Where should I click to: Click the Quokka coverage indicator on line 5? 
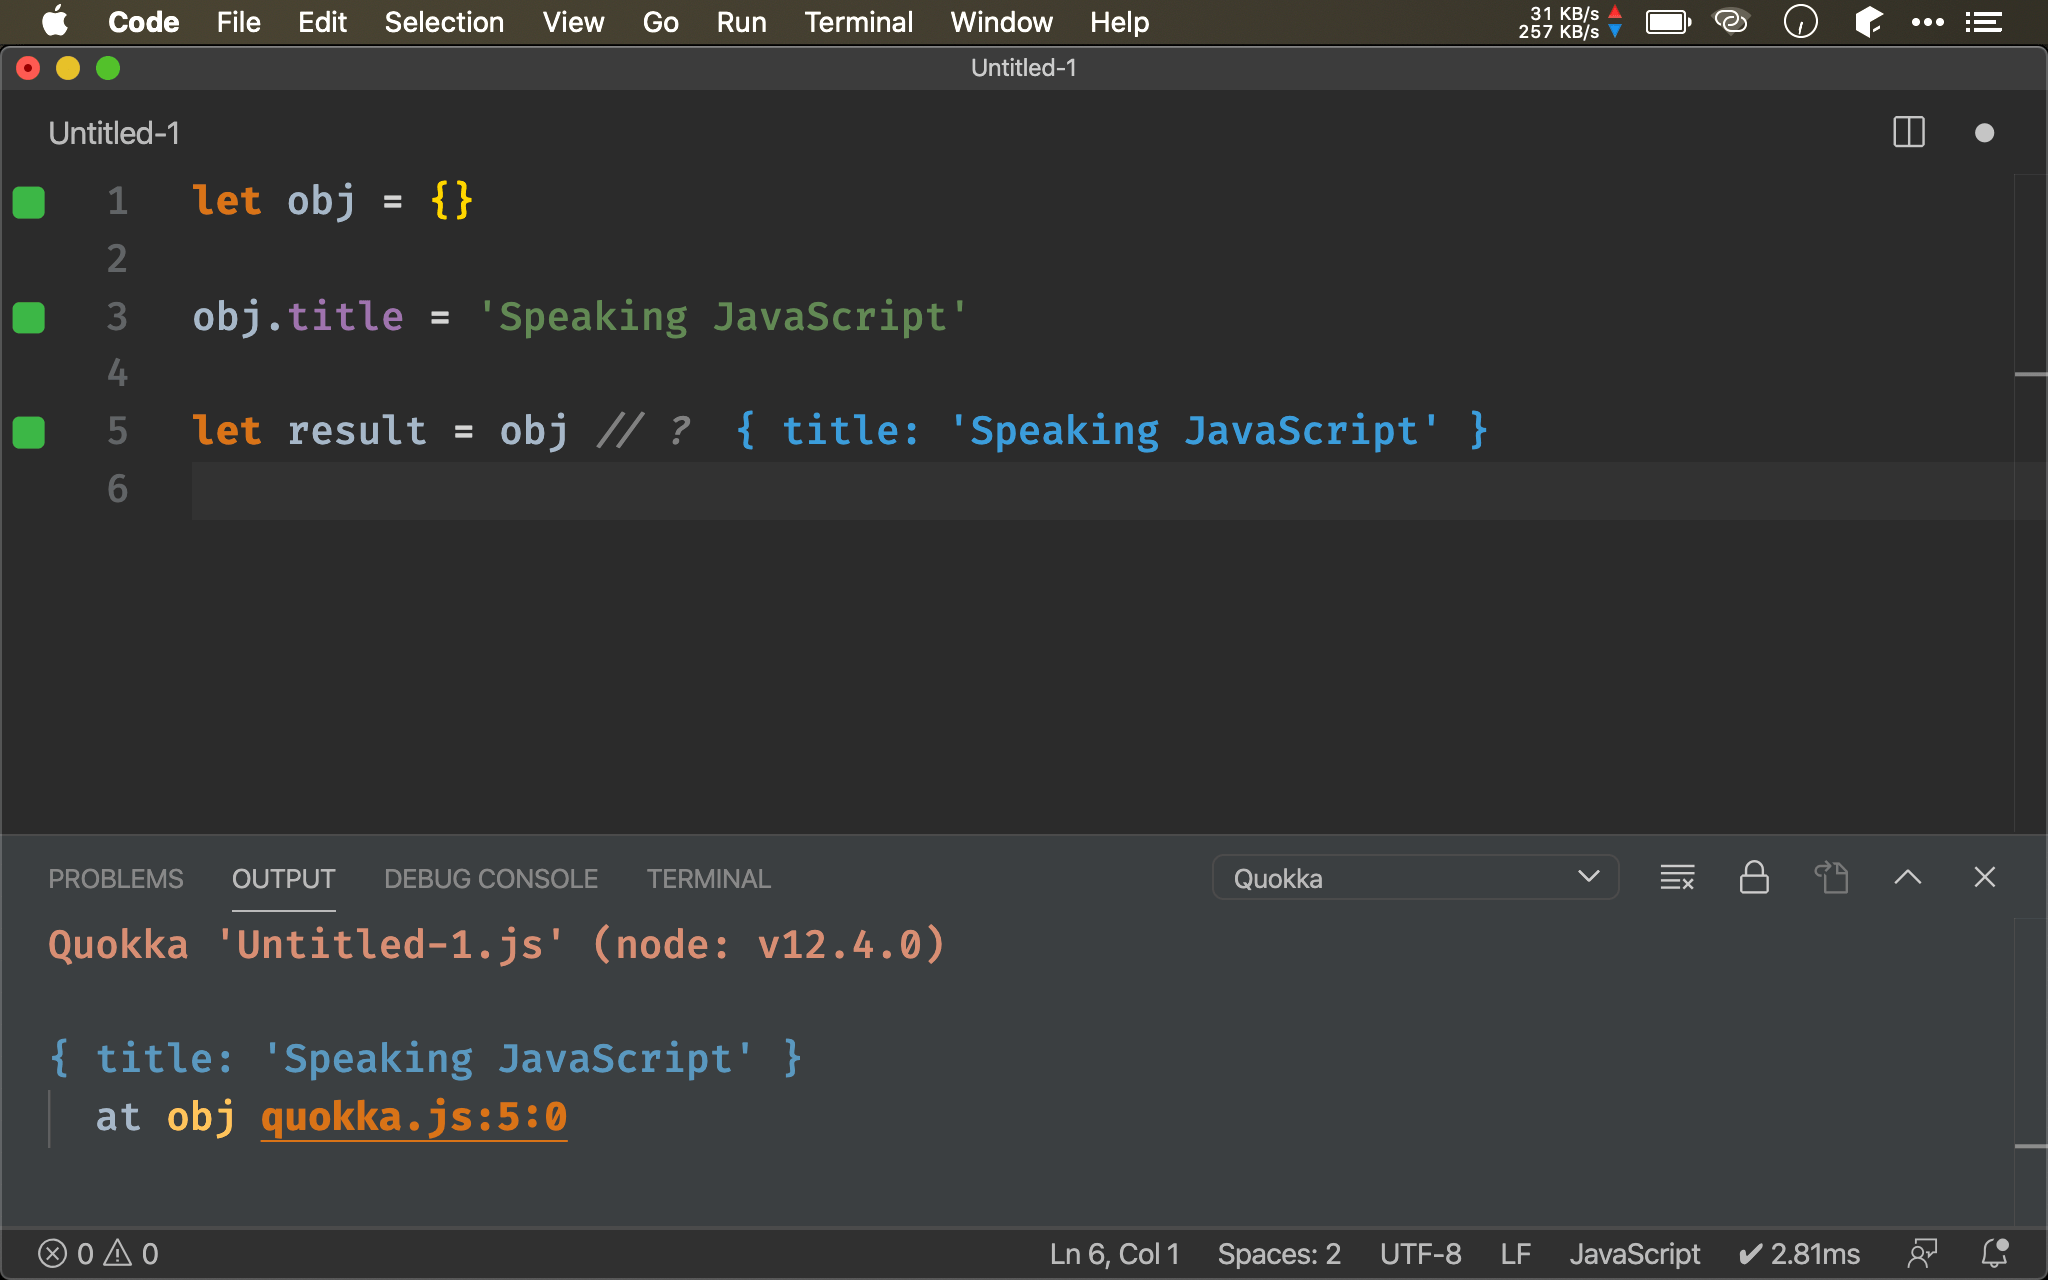29,432
